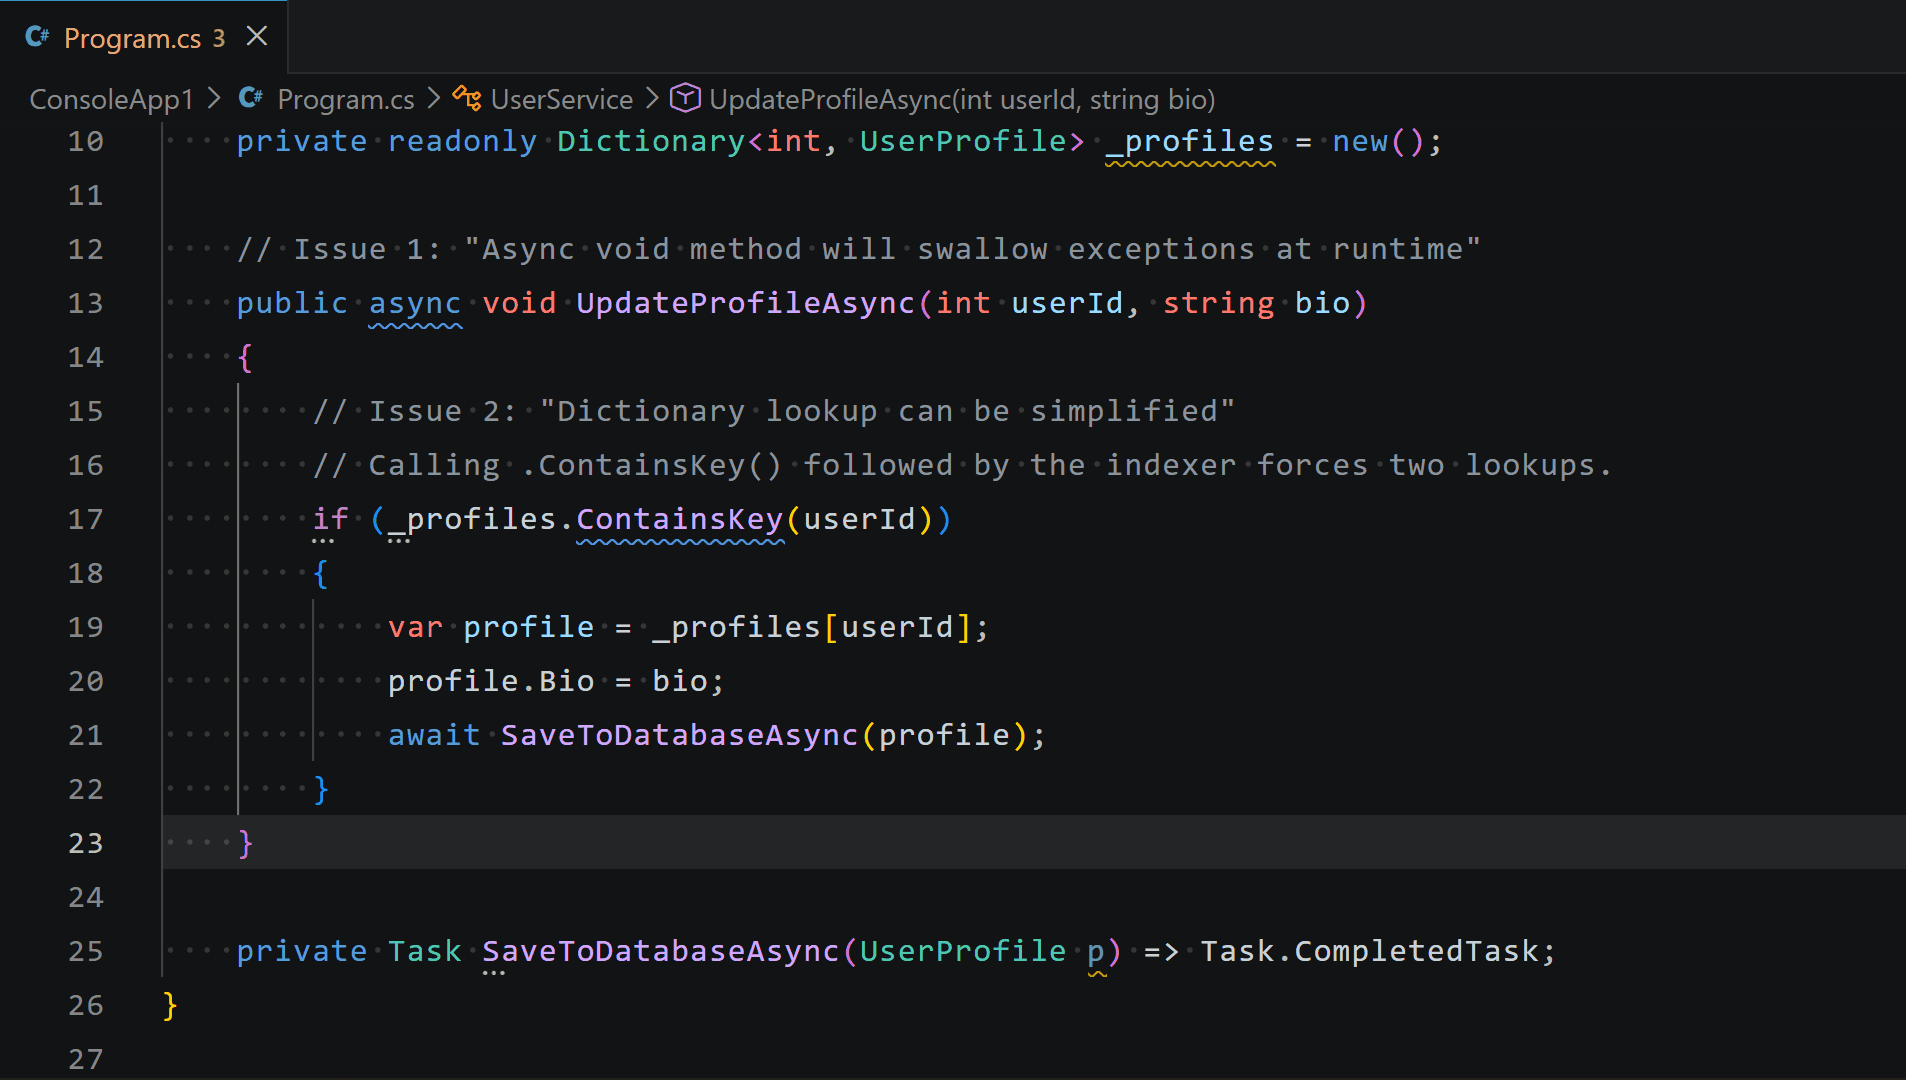Screen dimensions: 1906x1080
Task: Click the C# file icon in Program.cs tab
Action: click(x=37, y=37)
